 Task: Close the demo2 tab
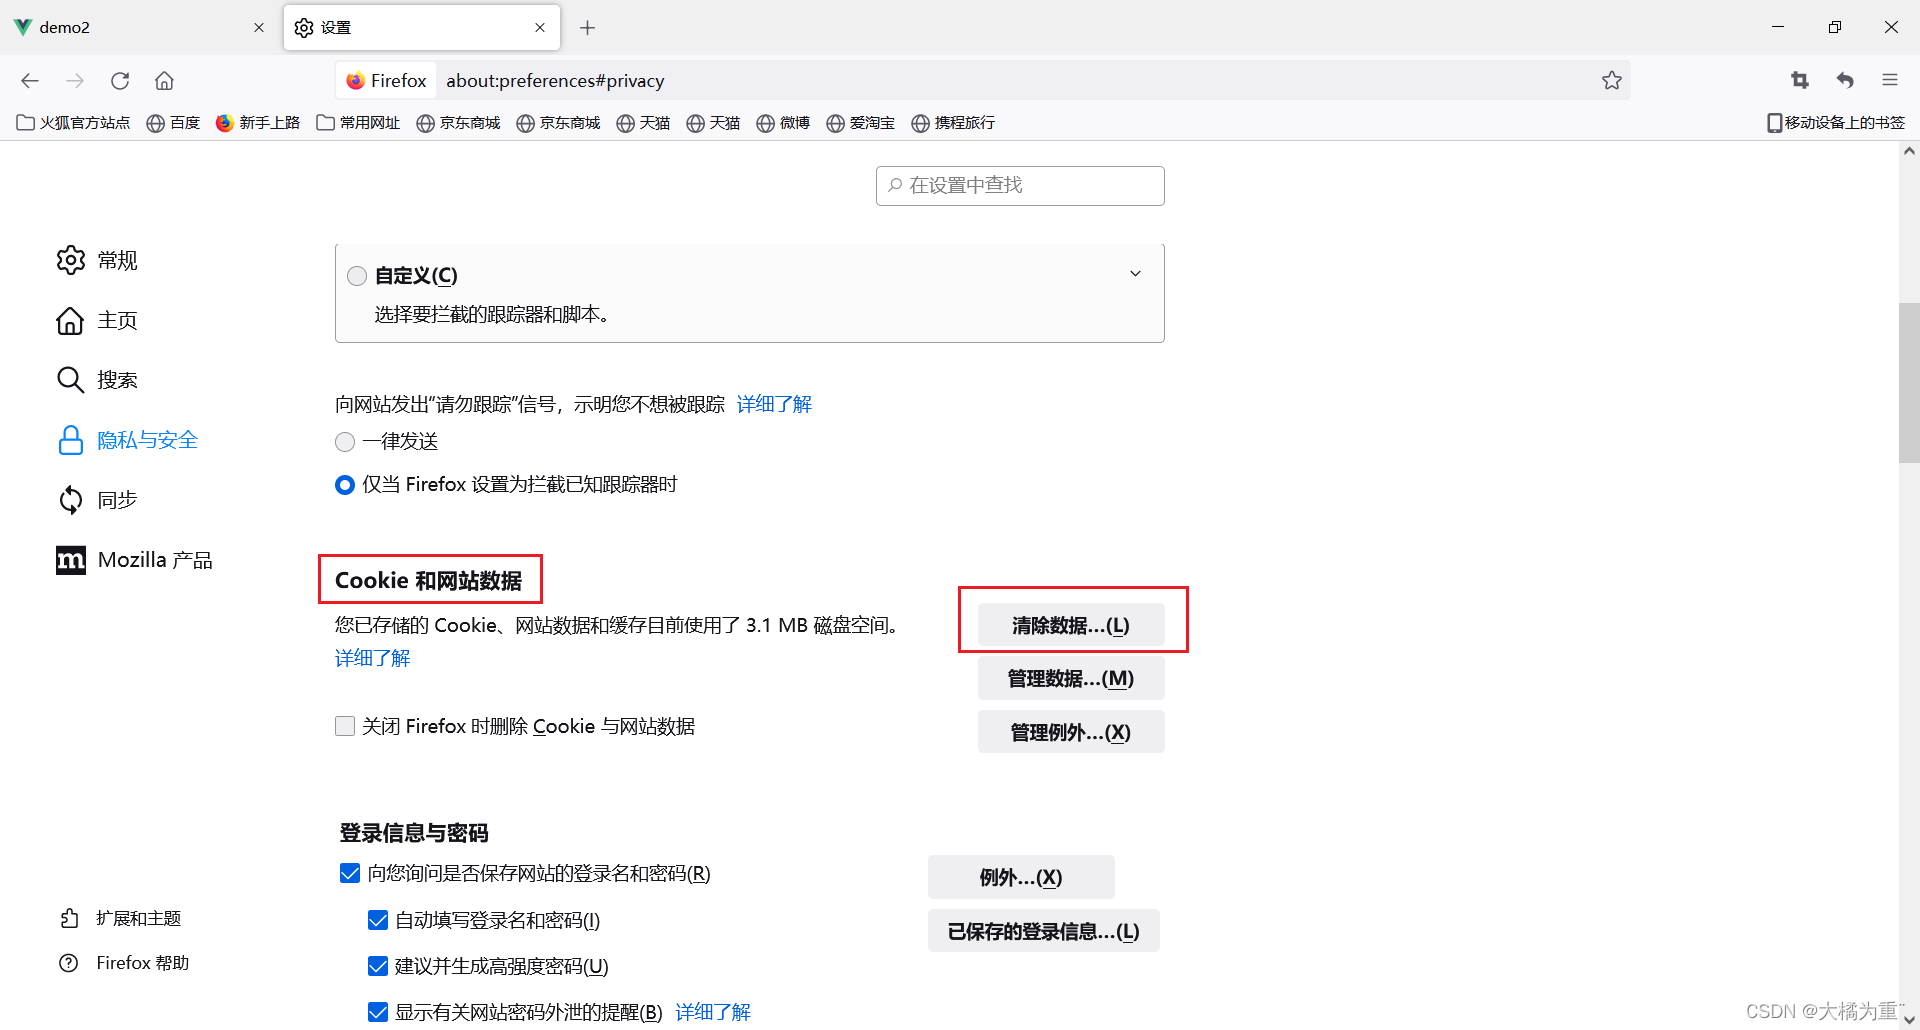coord(259,28)
